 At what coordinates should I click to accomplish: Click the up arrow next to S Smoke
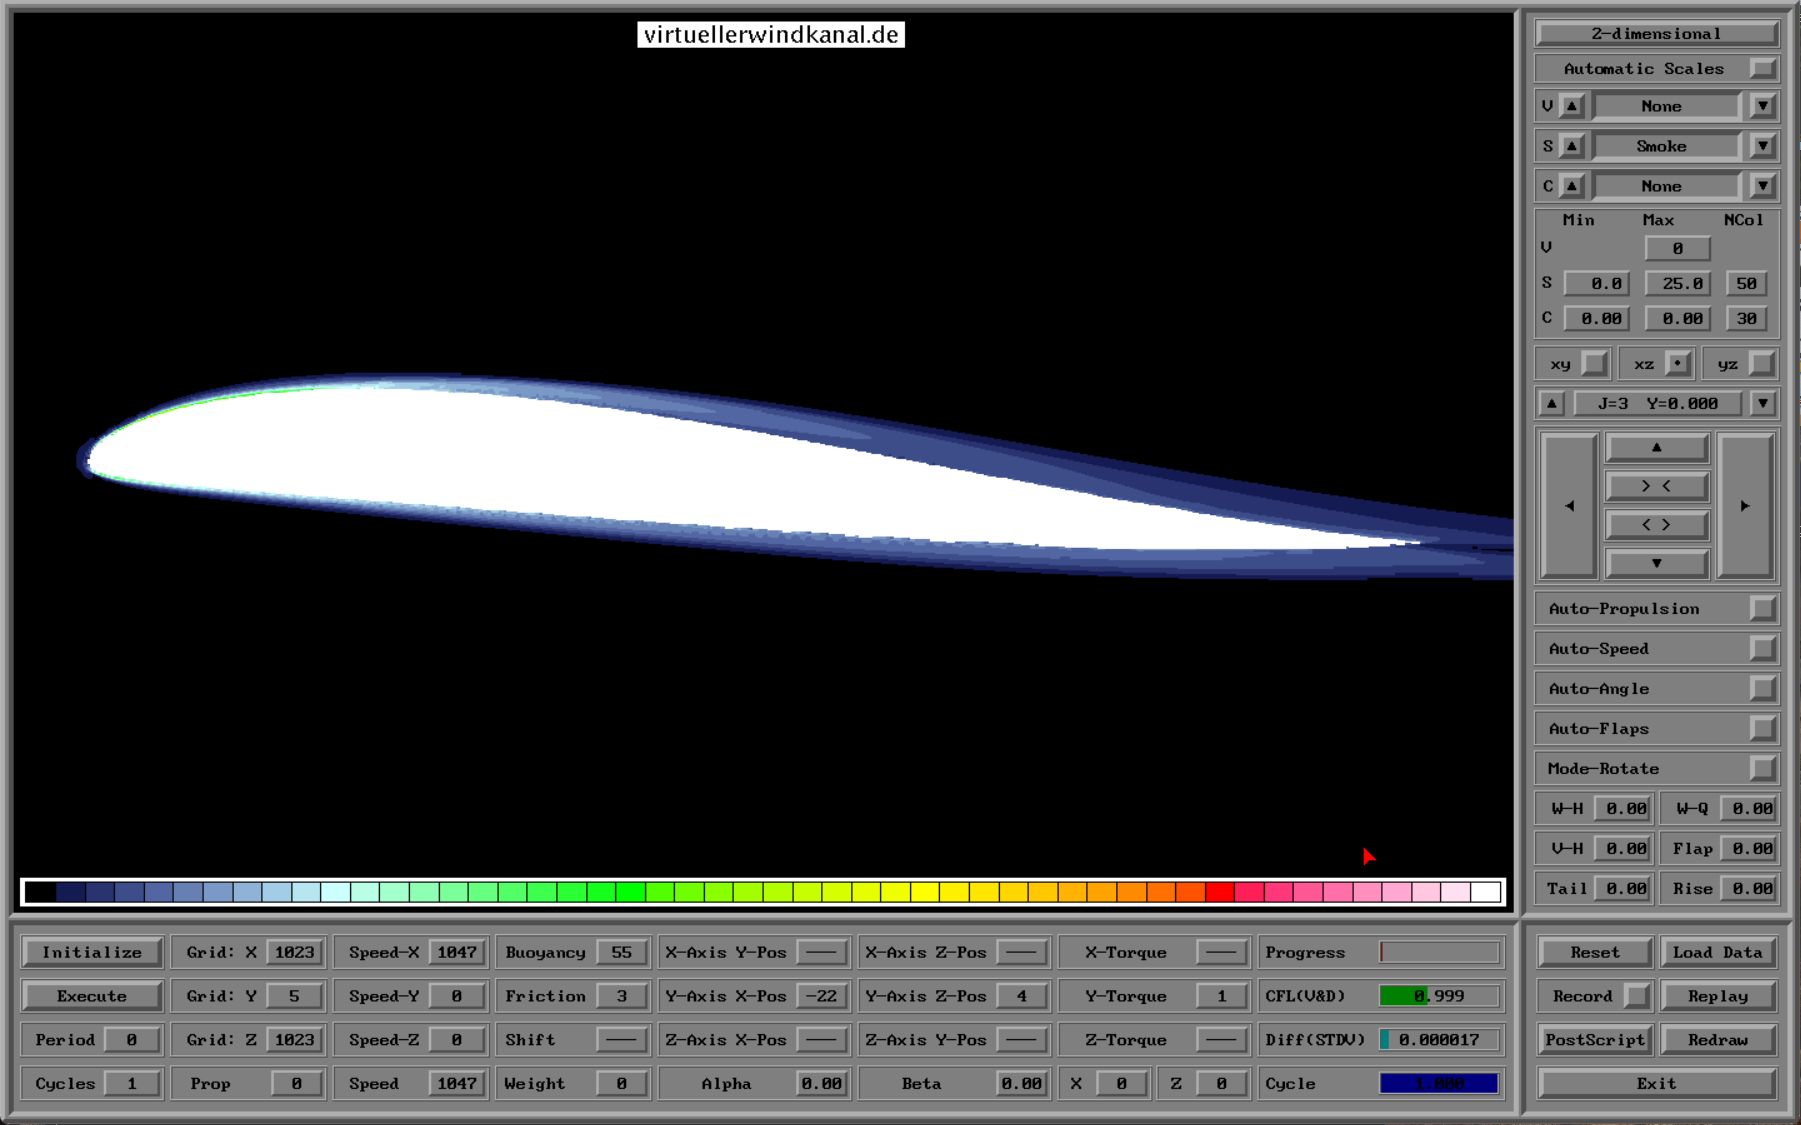pyautogui.click(x=1572, y=146)
